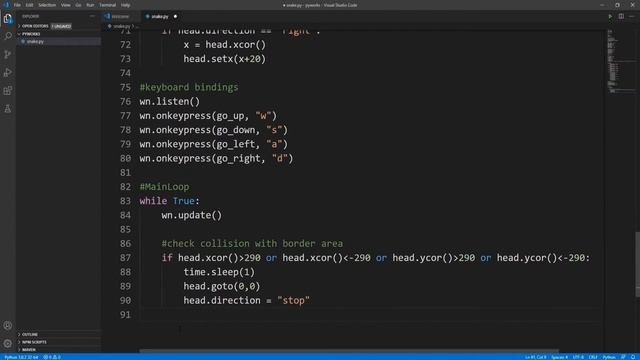Image resolution: width=640 pixels, height=360 pixels.
Task: Open the Extensions view
Action: pos(8,91)
